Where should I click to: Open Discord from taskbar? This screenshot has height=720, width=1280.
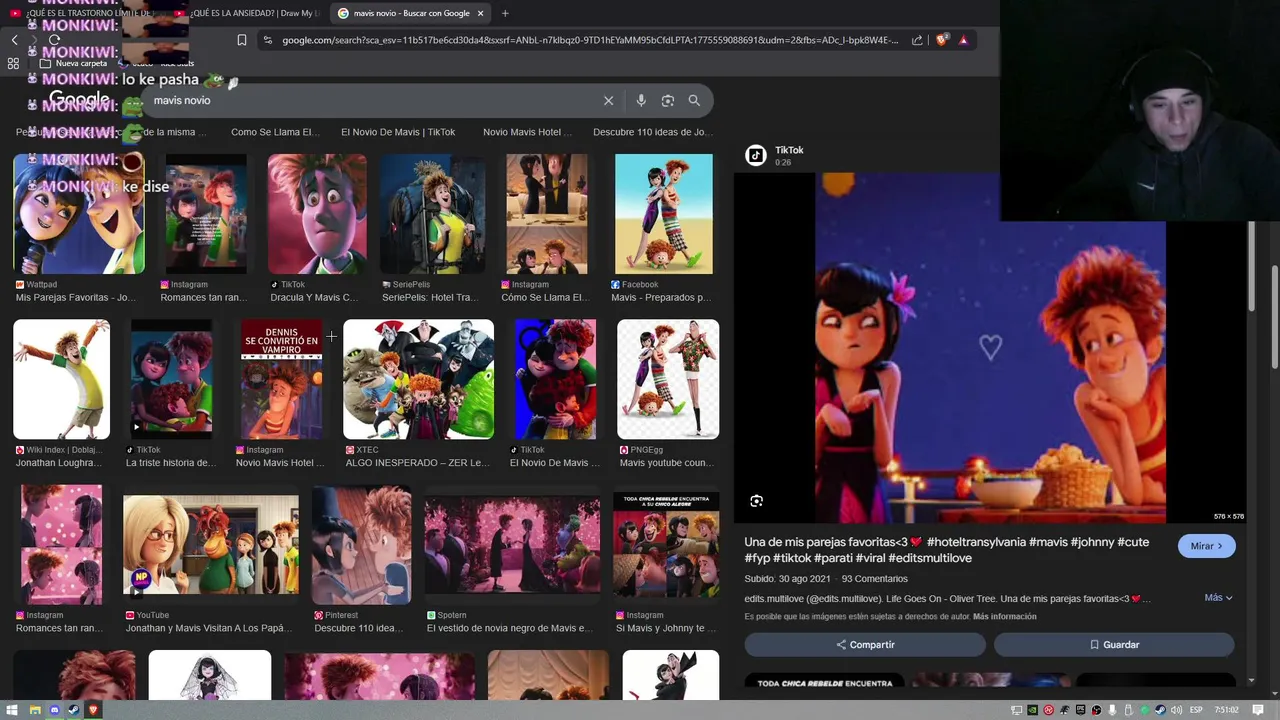click(54, 710)
